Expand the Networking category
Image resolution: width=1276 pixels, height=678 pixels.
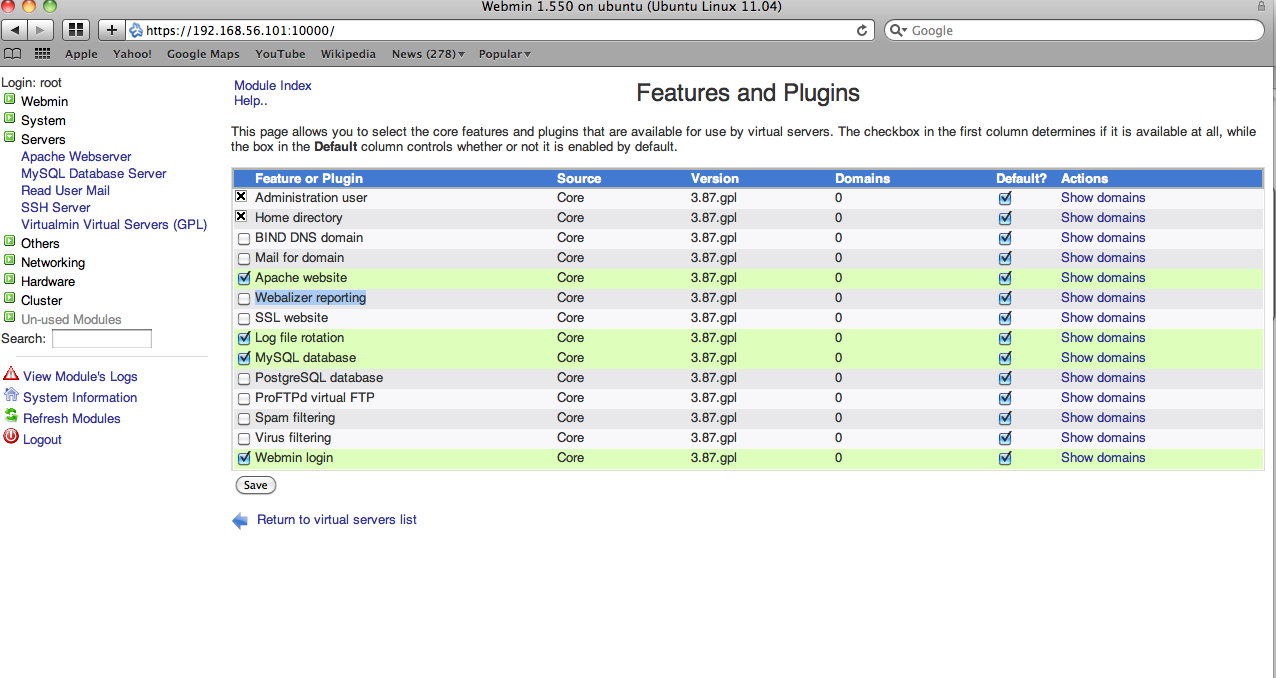pos(9,261)
